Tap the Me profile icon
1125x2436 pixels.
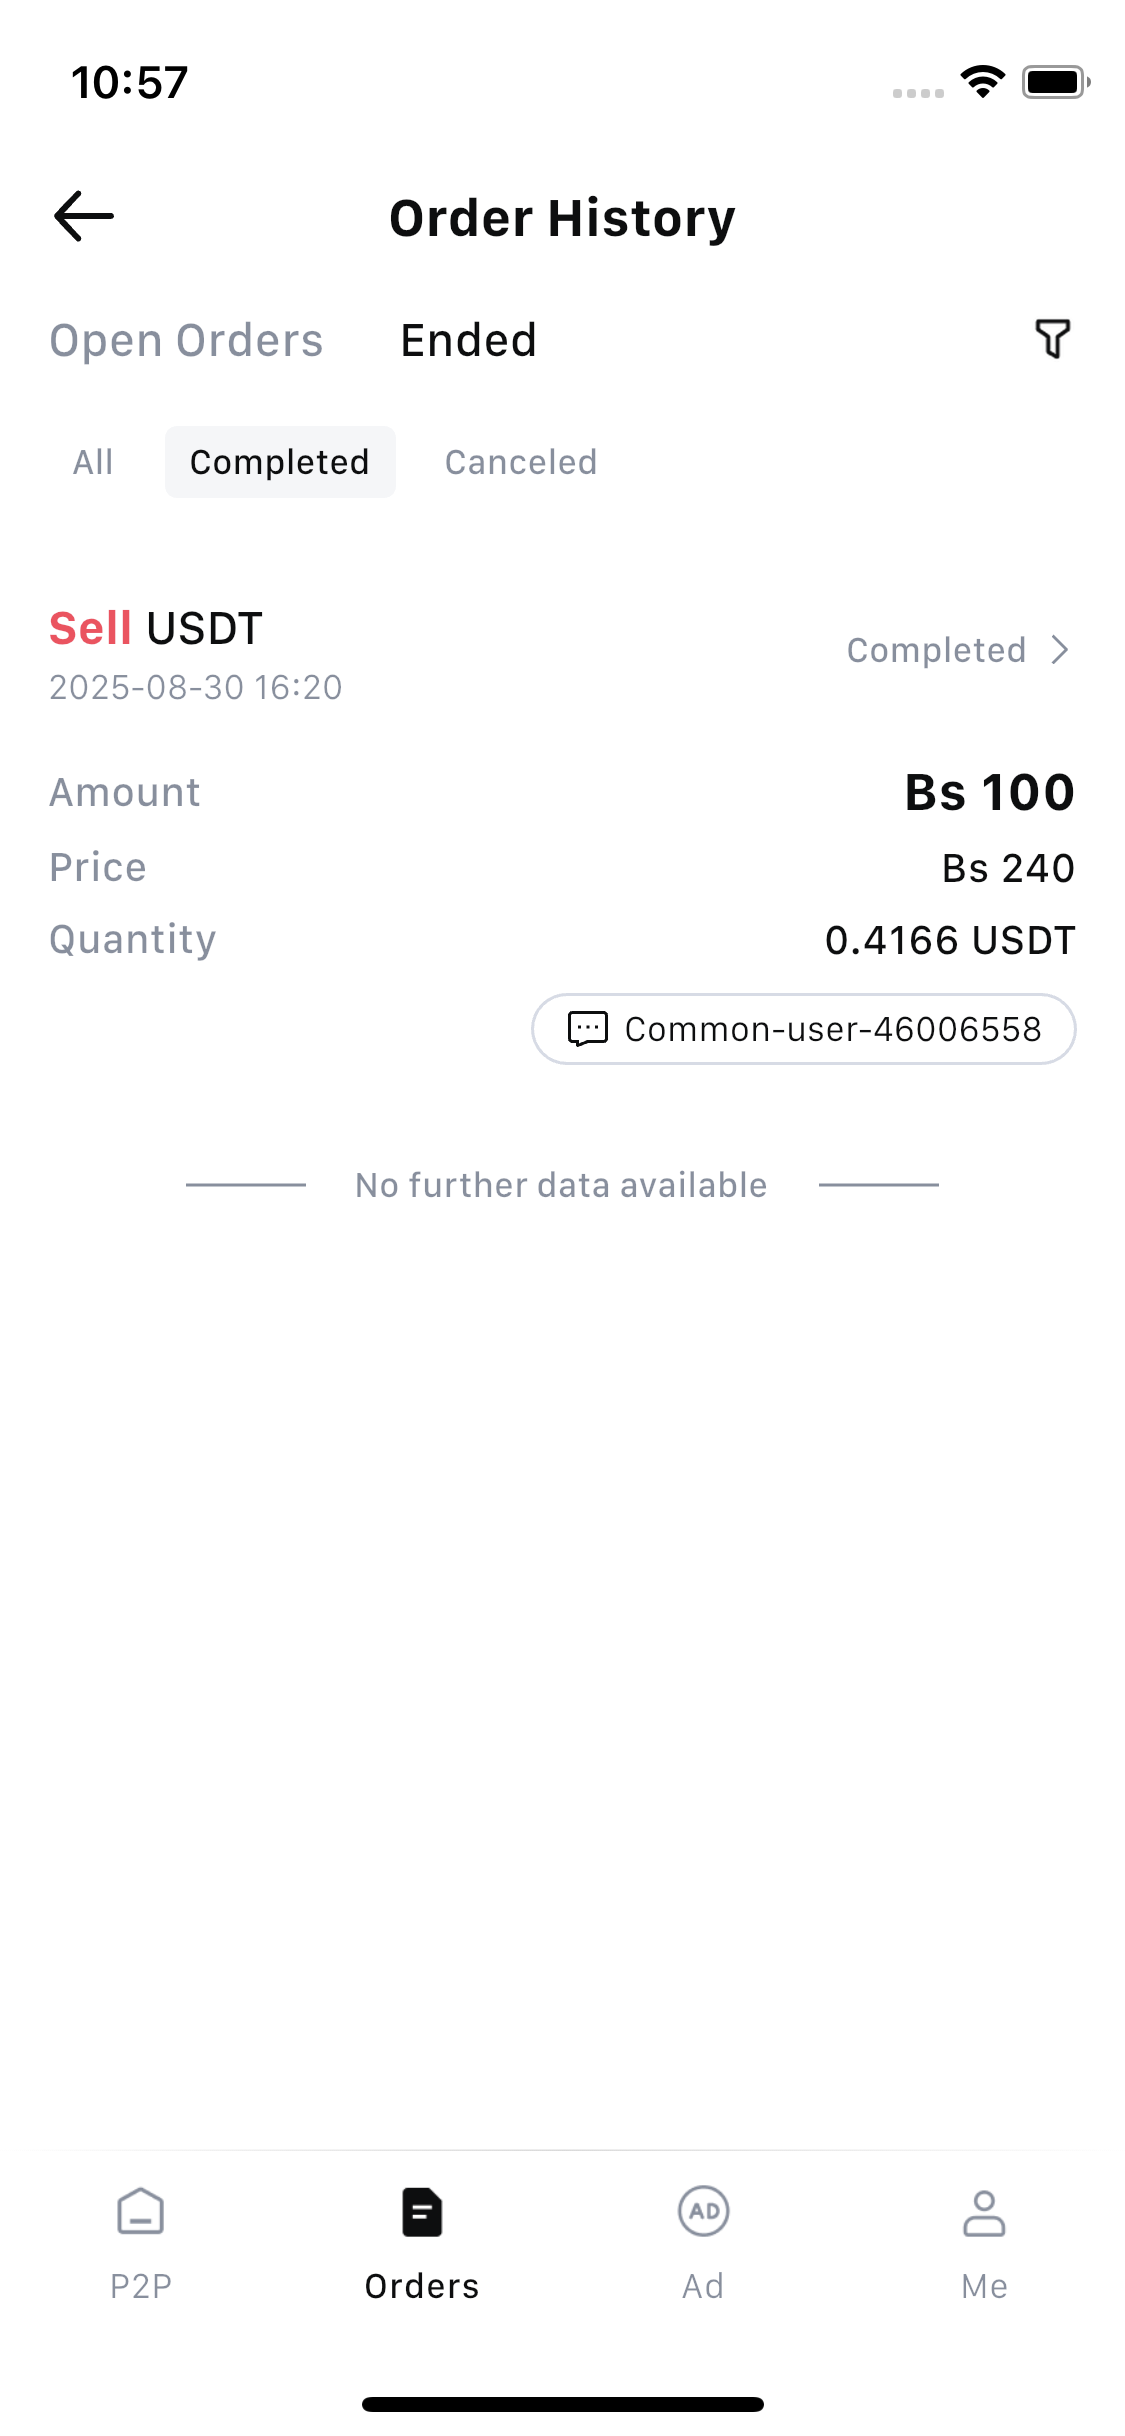[x=984, y=2212]
